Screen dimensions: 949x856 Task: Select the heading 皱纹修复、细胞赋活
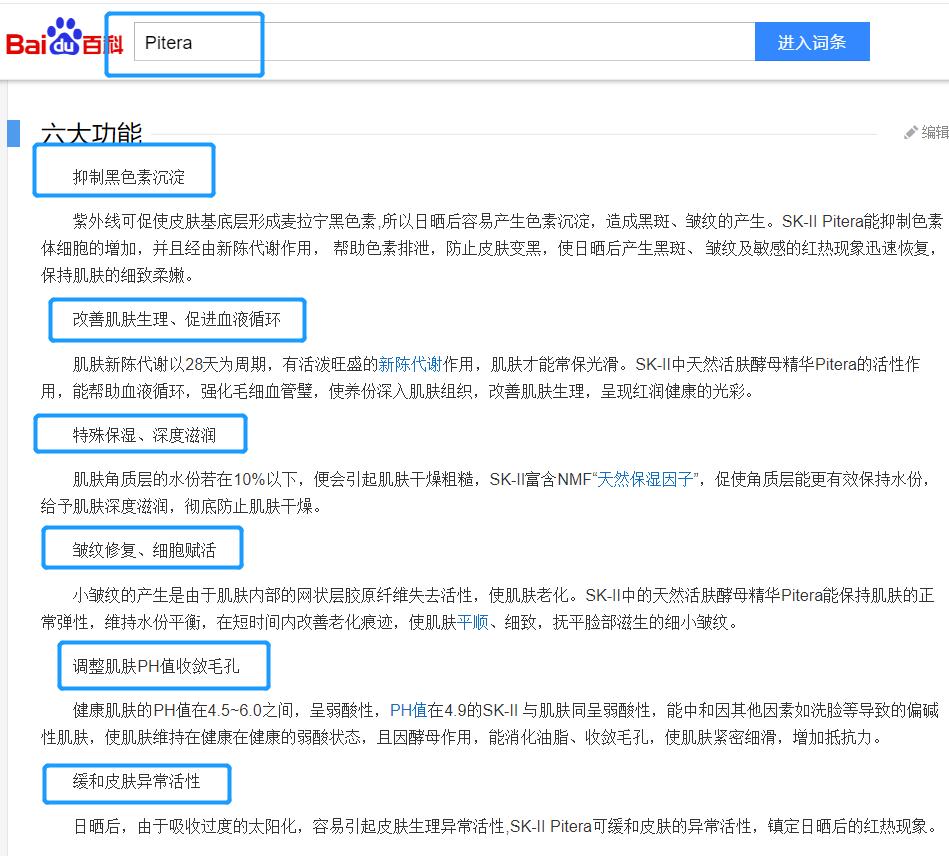click(x=142, y=547)
